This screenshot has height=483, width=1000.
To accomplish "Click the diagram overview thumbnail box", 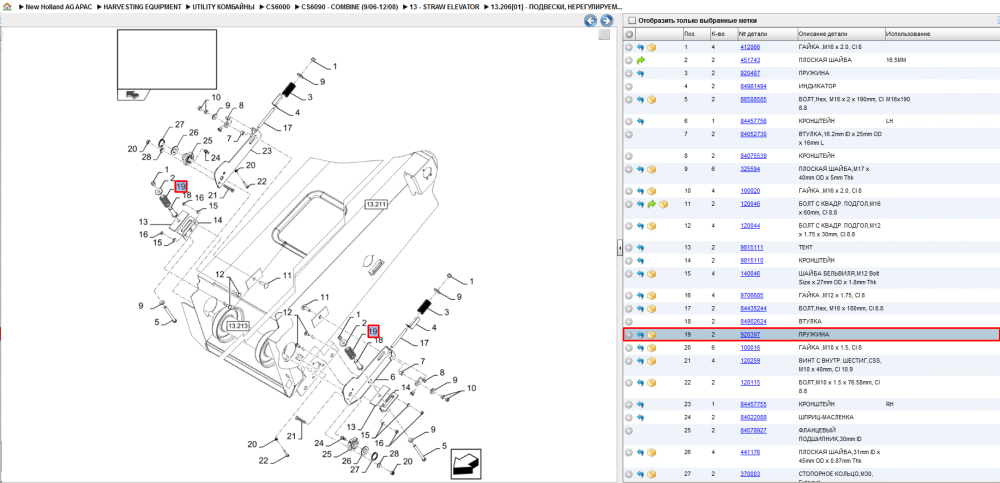I will coord(166,60).
